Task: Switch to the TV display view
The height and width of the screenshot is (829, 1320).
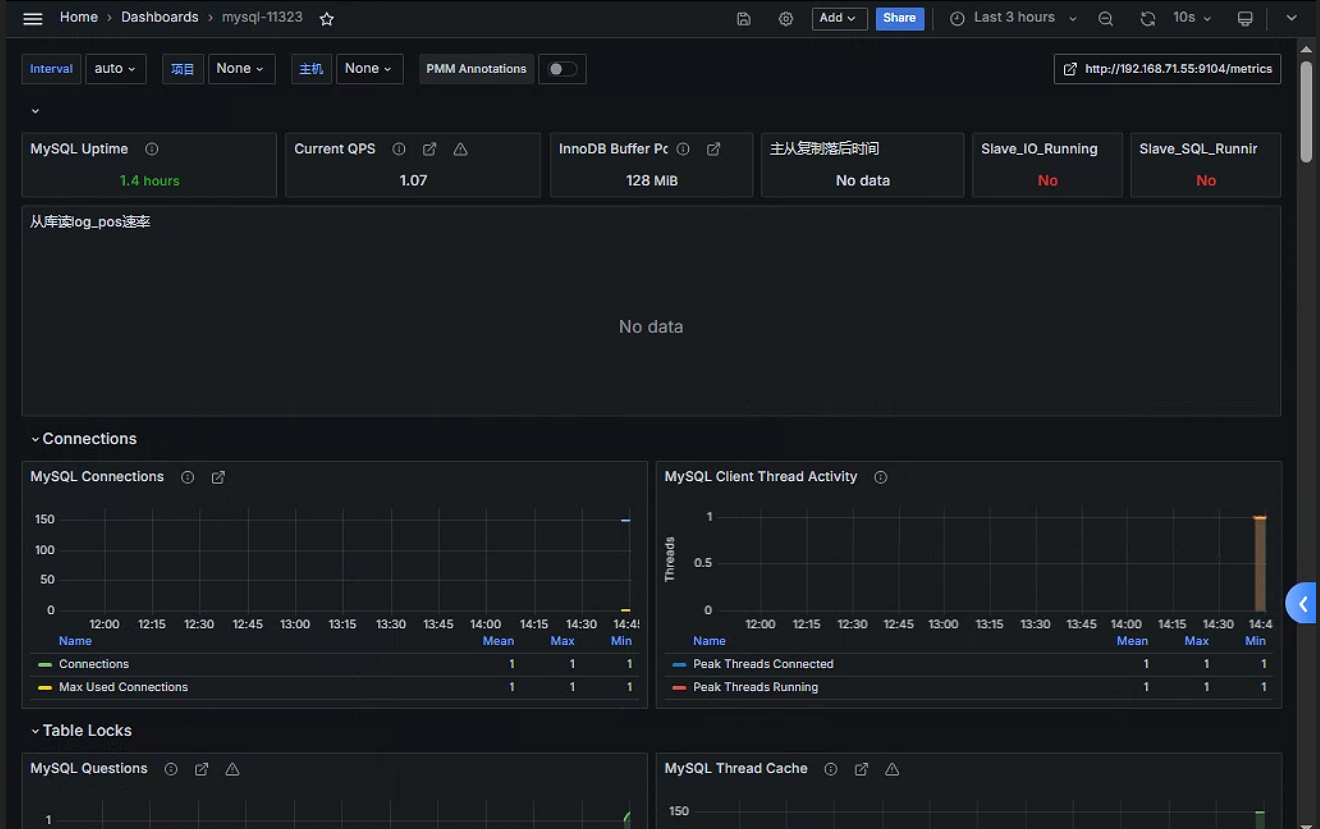Action: click(1245, 18)
